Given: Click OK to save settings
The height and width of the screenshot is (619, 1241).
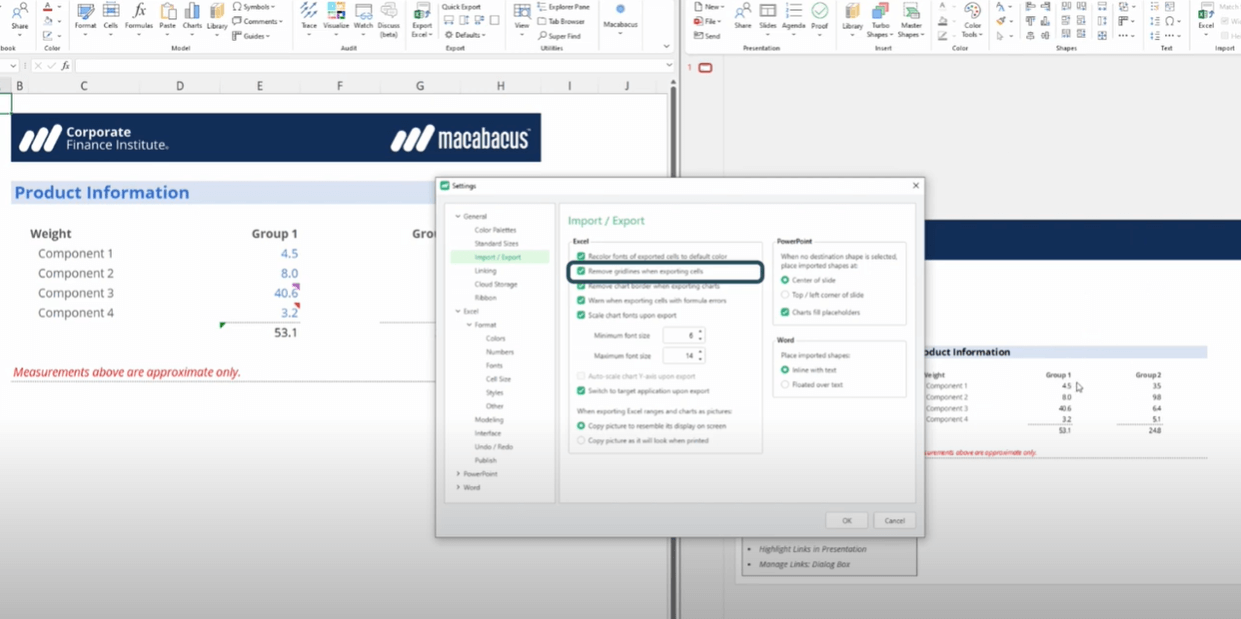Looking at the screenshot, I should click(x=846, y=520).
